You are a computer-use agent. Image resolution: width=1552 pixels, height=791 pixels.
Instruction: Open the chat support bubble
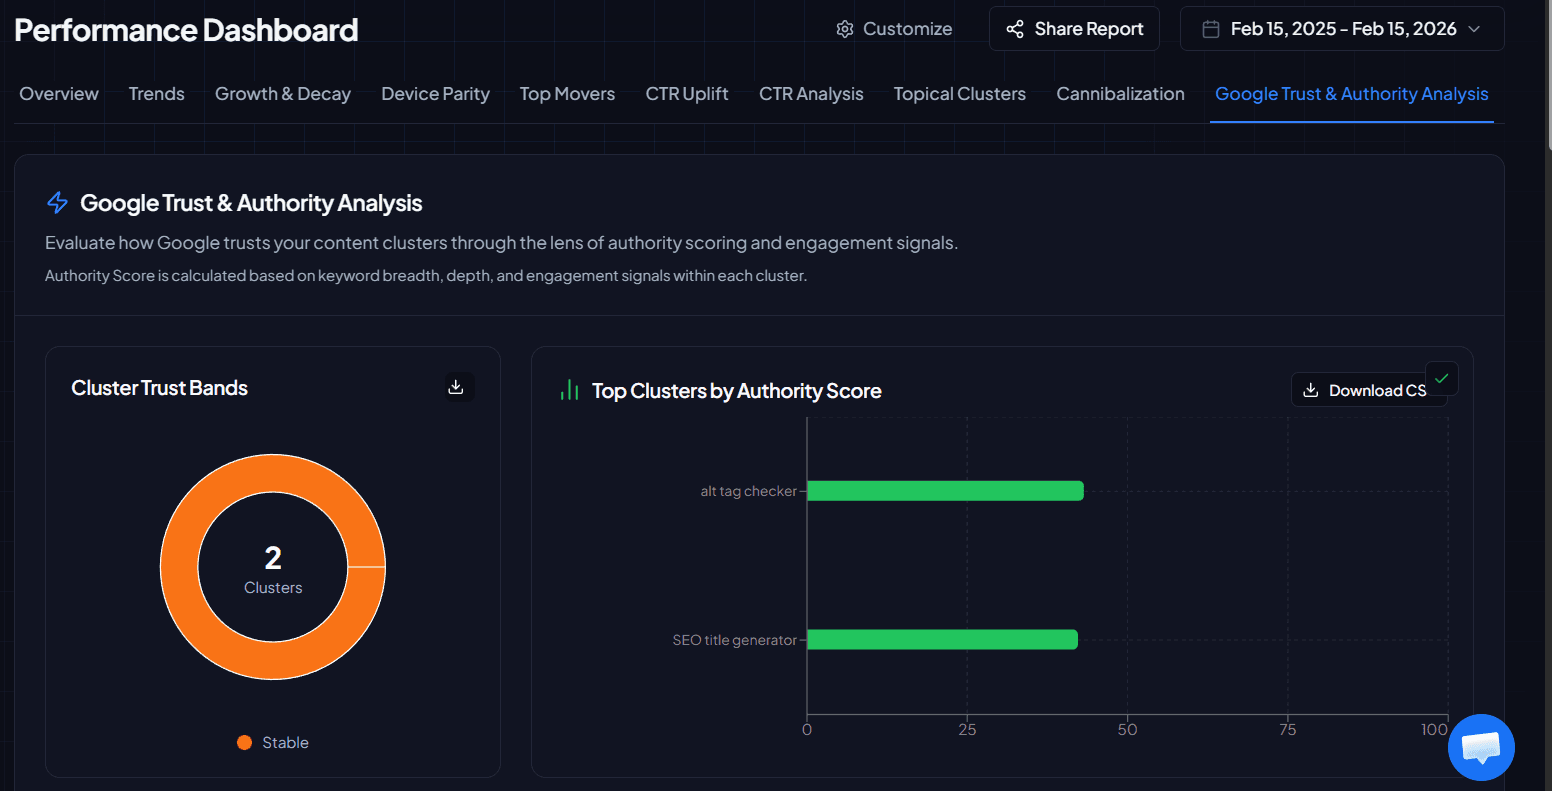(x=1481, y=747)
